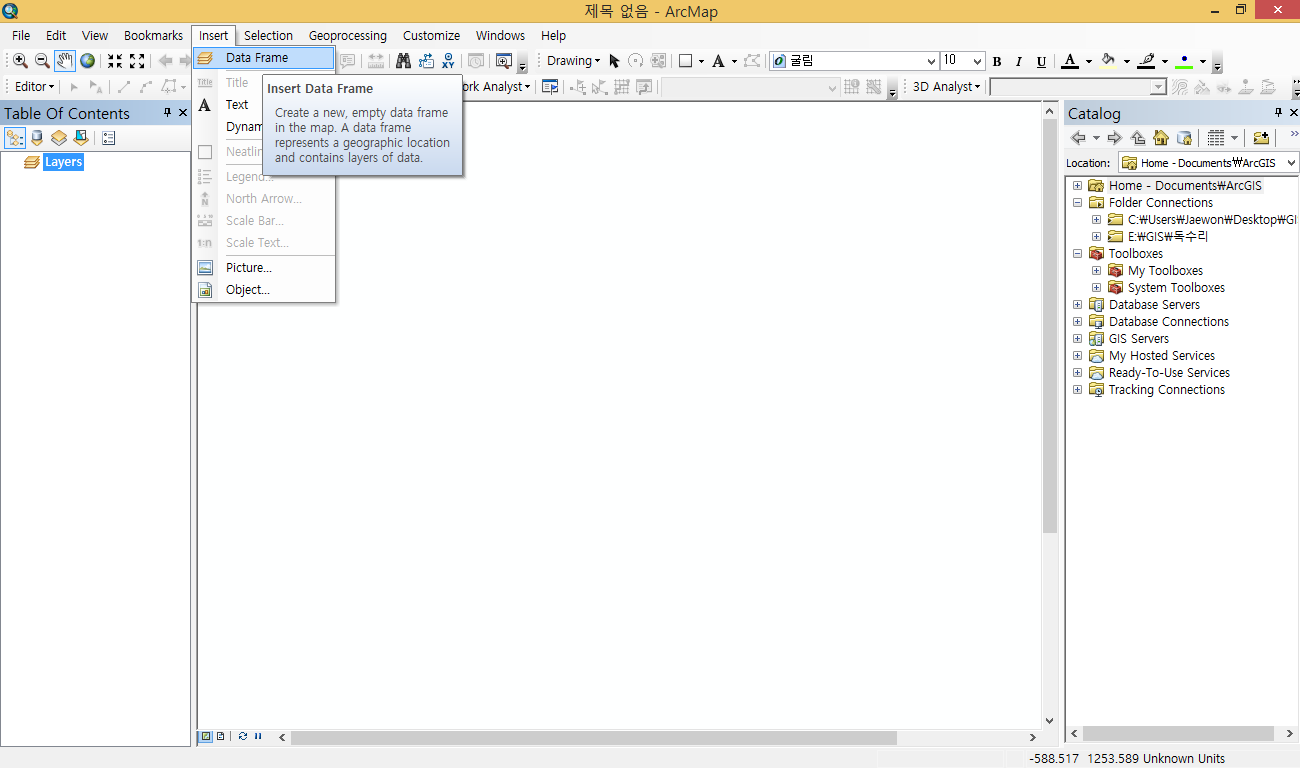Click the Find Route icon

426,61
